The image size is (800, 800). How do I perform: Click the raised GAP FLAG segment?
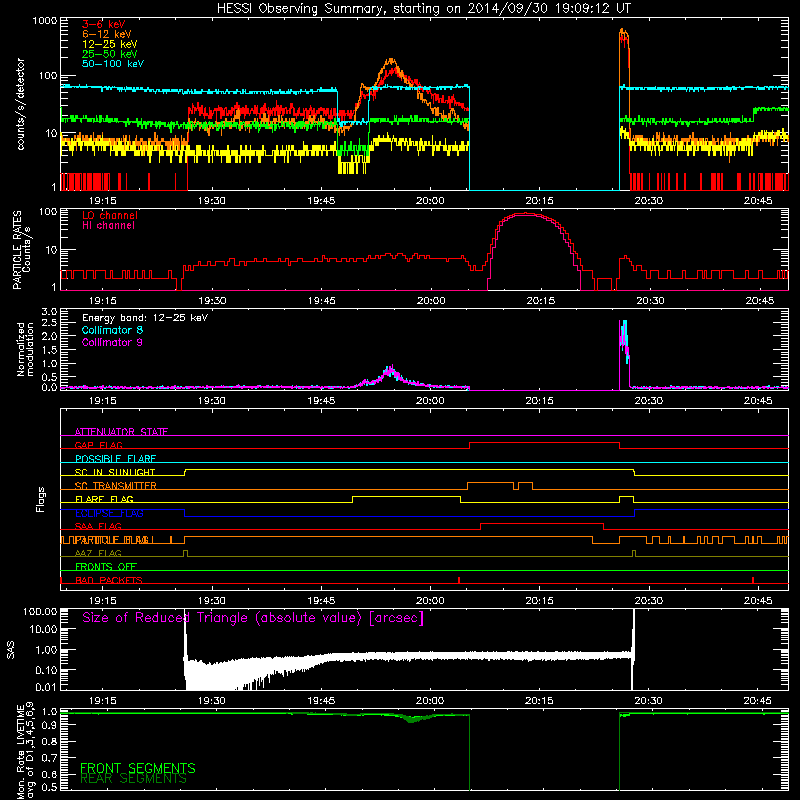pyautogui.click(x=544, y=443)
